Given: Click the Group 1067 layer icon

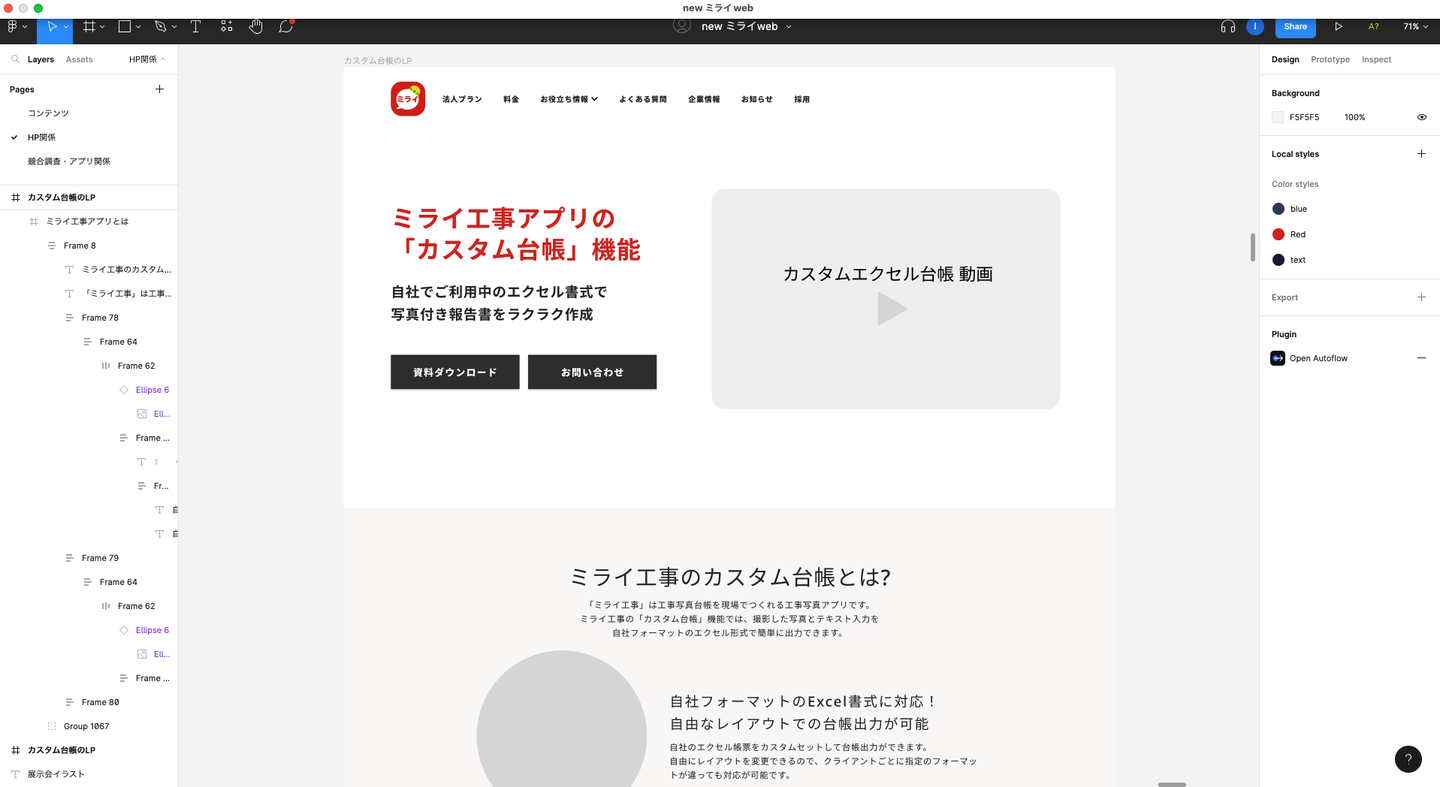Looking at the screenshot, I should [52, 726].
